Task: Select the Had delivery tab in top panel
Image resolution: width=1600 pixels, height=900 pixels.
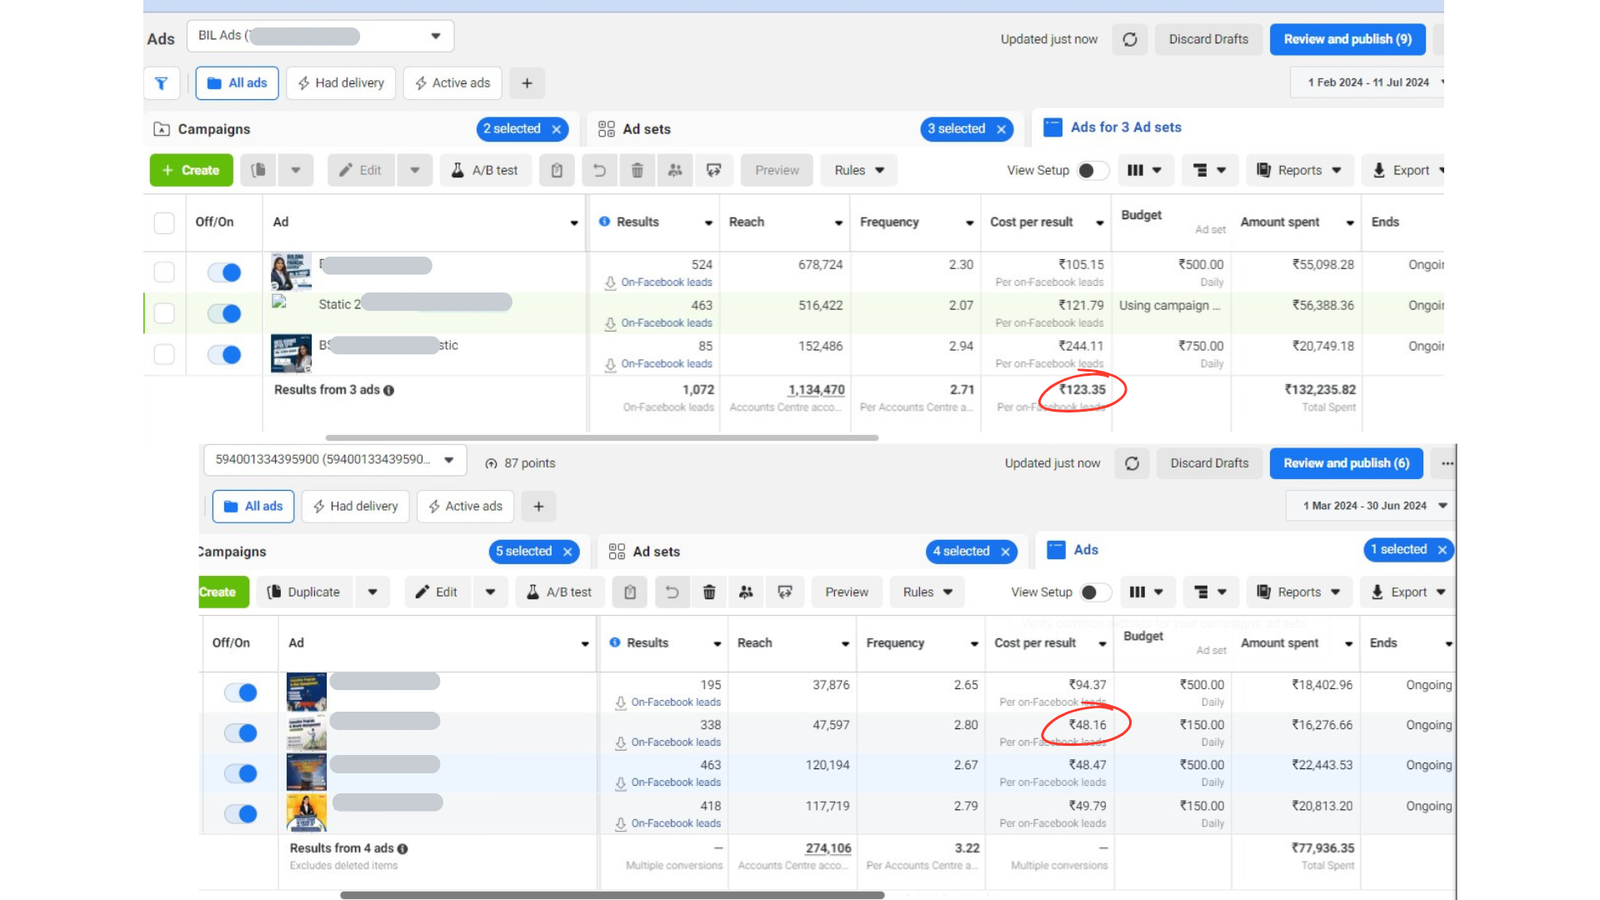Action: (341, 83)
